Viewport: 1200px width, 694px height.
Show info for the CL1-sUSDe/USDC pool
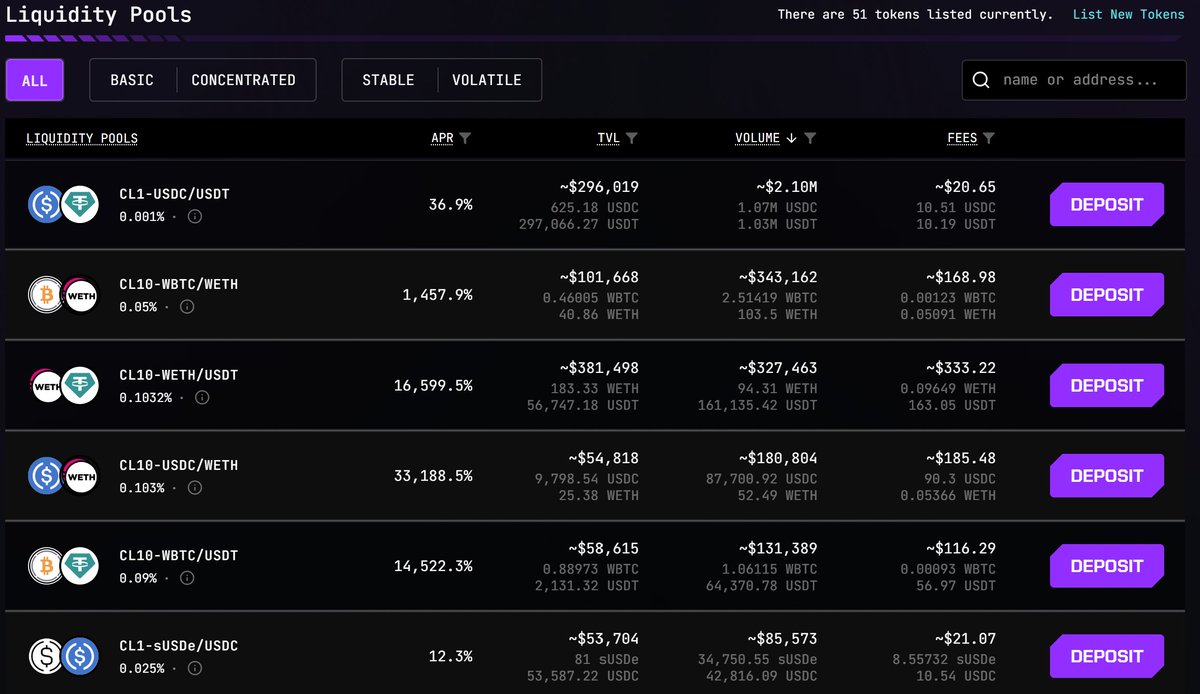195,668
